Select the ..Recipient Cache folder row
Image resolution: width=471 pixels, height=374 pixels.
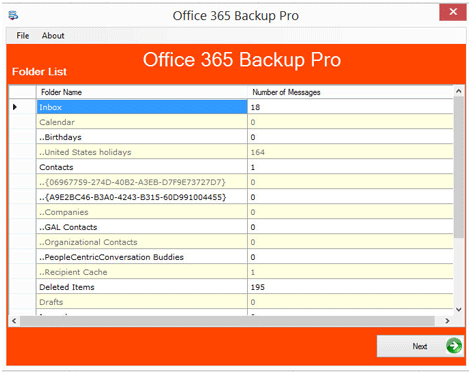click(x=142, y=272)
